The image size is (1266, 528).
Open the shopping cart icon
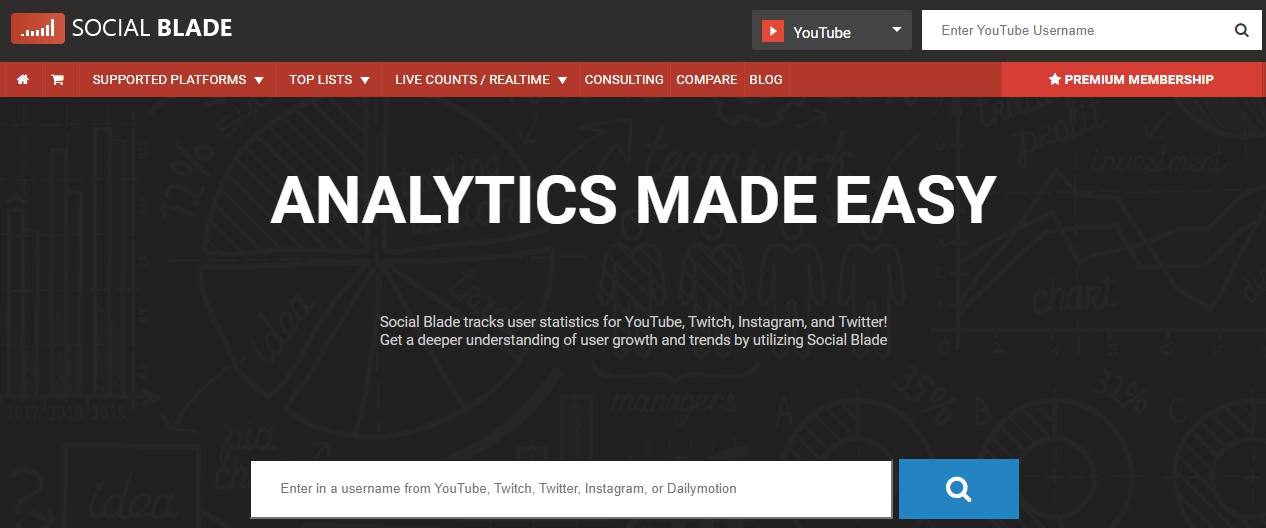pyautogui.click(x=57, y=80)
